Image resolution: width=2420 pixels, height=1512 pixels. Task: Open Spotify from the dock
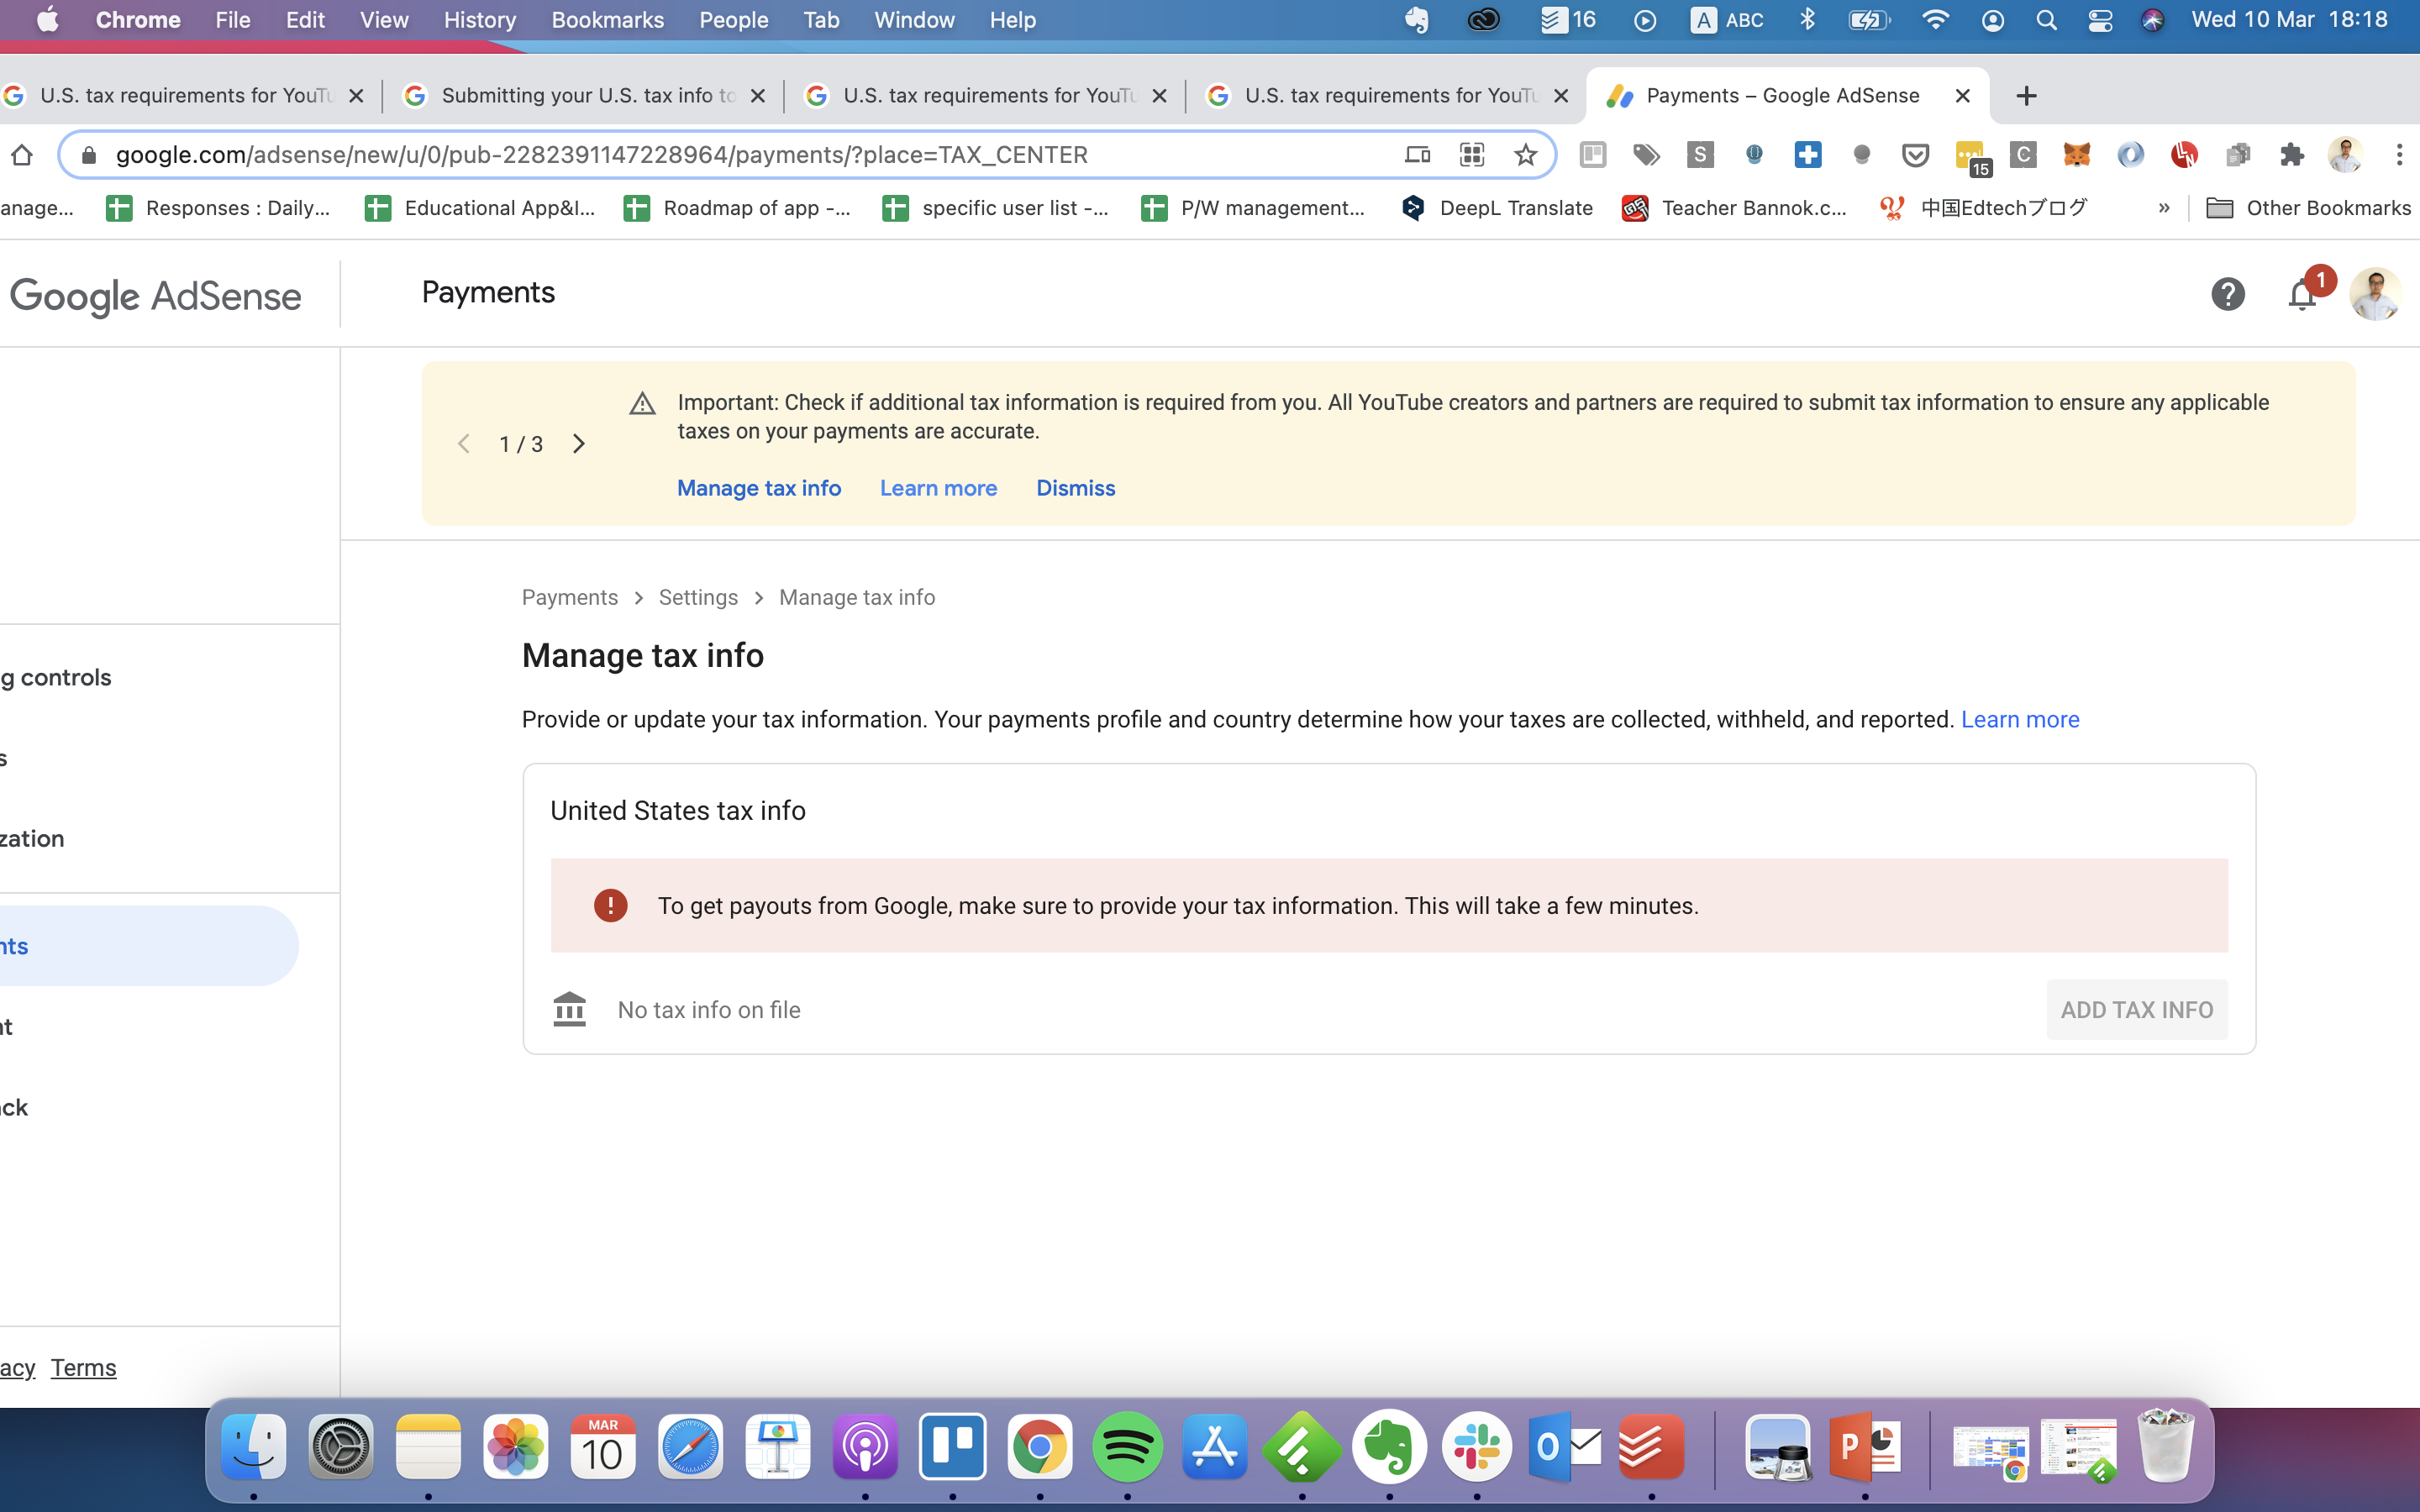[1127, 1447]
